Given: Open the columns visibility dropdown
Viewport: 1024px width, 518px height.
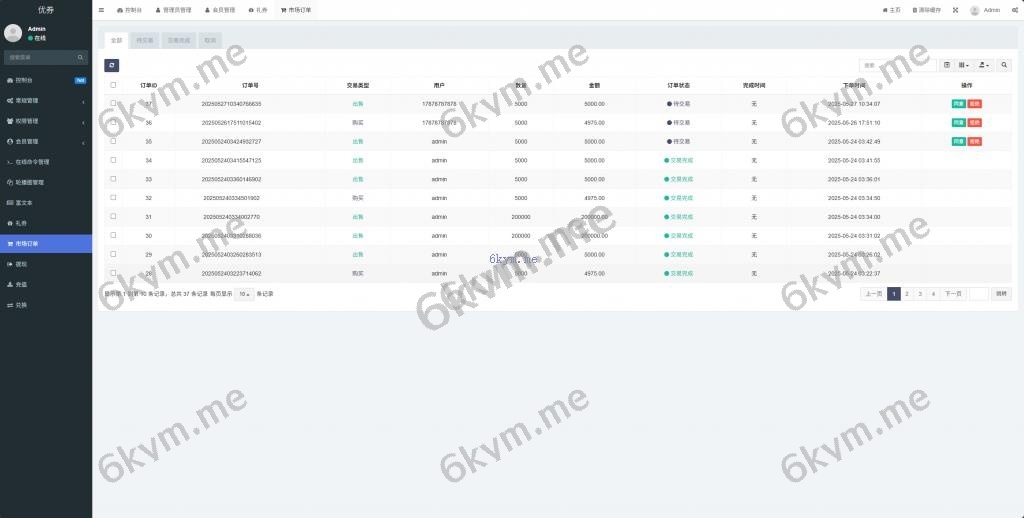Looking at the screenshot, I should tap(964, 65).
